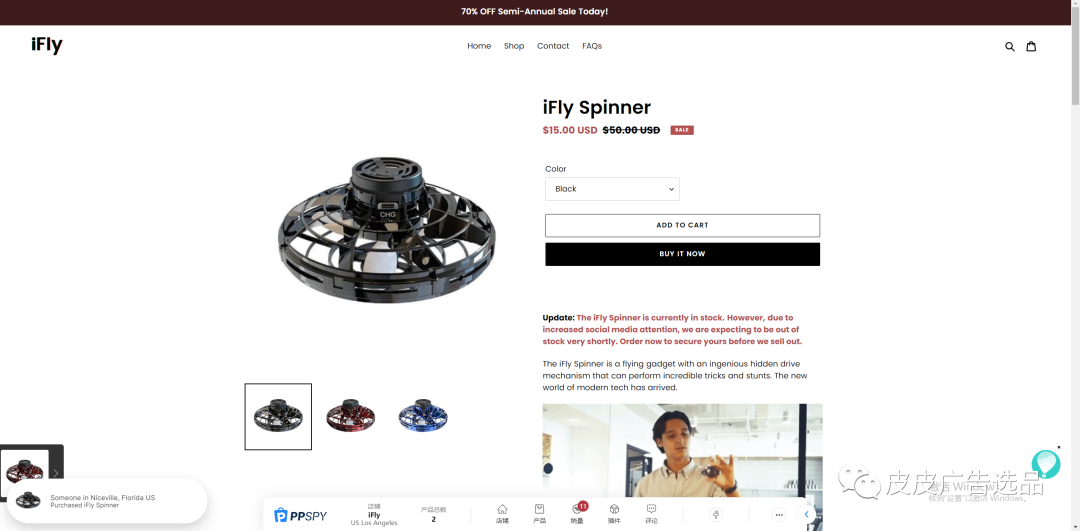Open the Color dropdown showing Black
The width and height of the screenshot is (1080, 531).
click(x=612, y=189)
